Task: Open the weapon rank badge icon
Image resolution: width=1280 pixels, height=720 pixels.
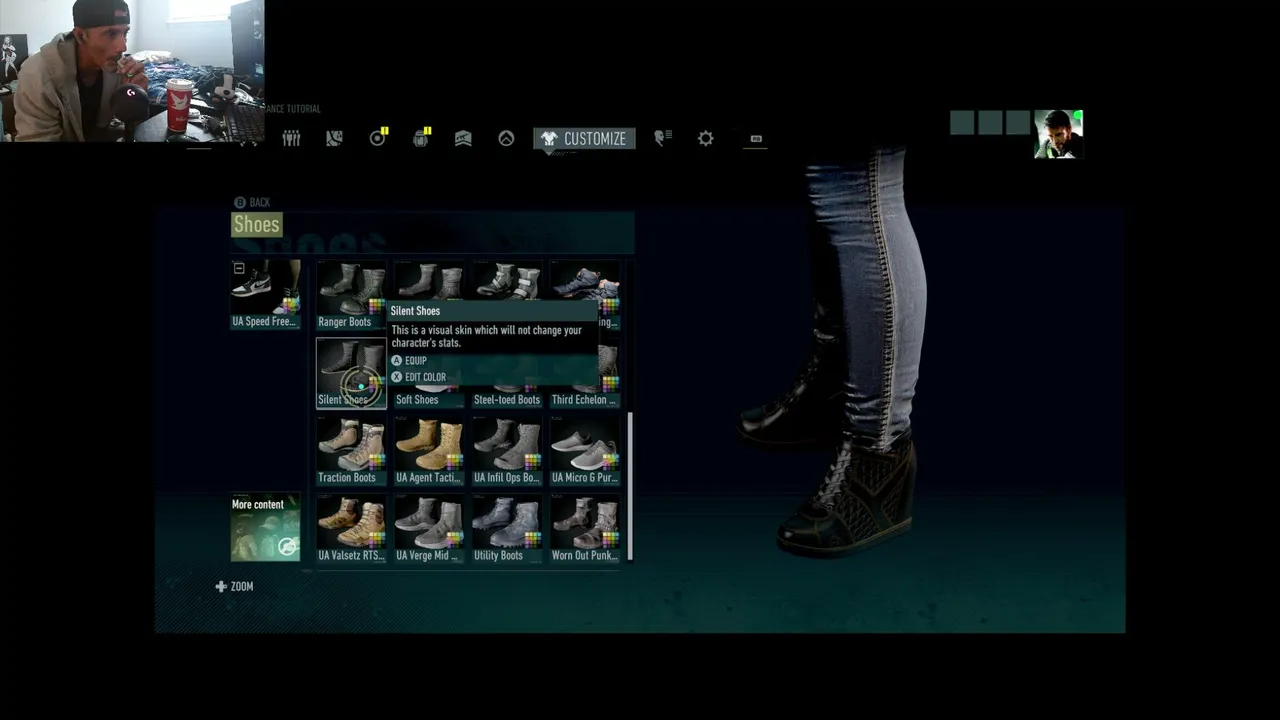Action: (463, 139)
